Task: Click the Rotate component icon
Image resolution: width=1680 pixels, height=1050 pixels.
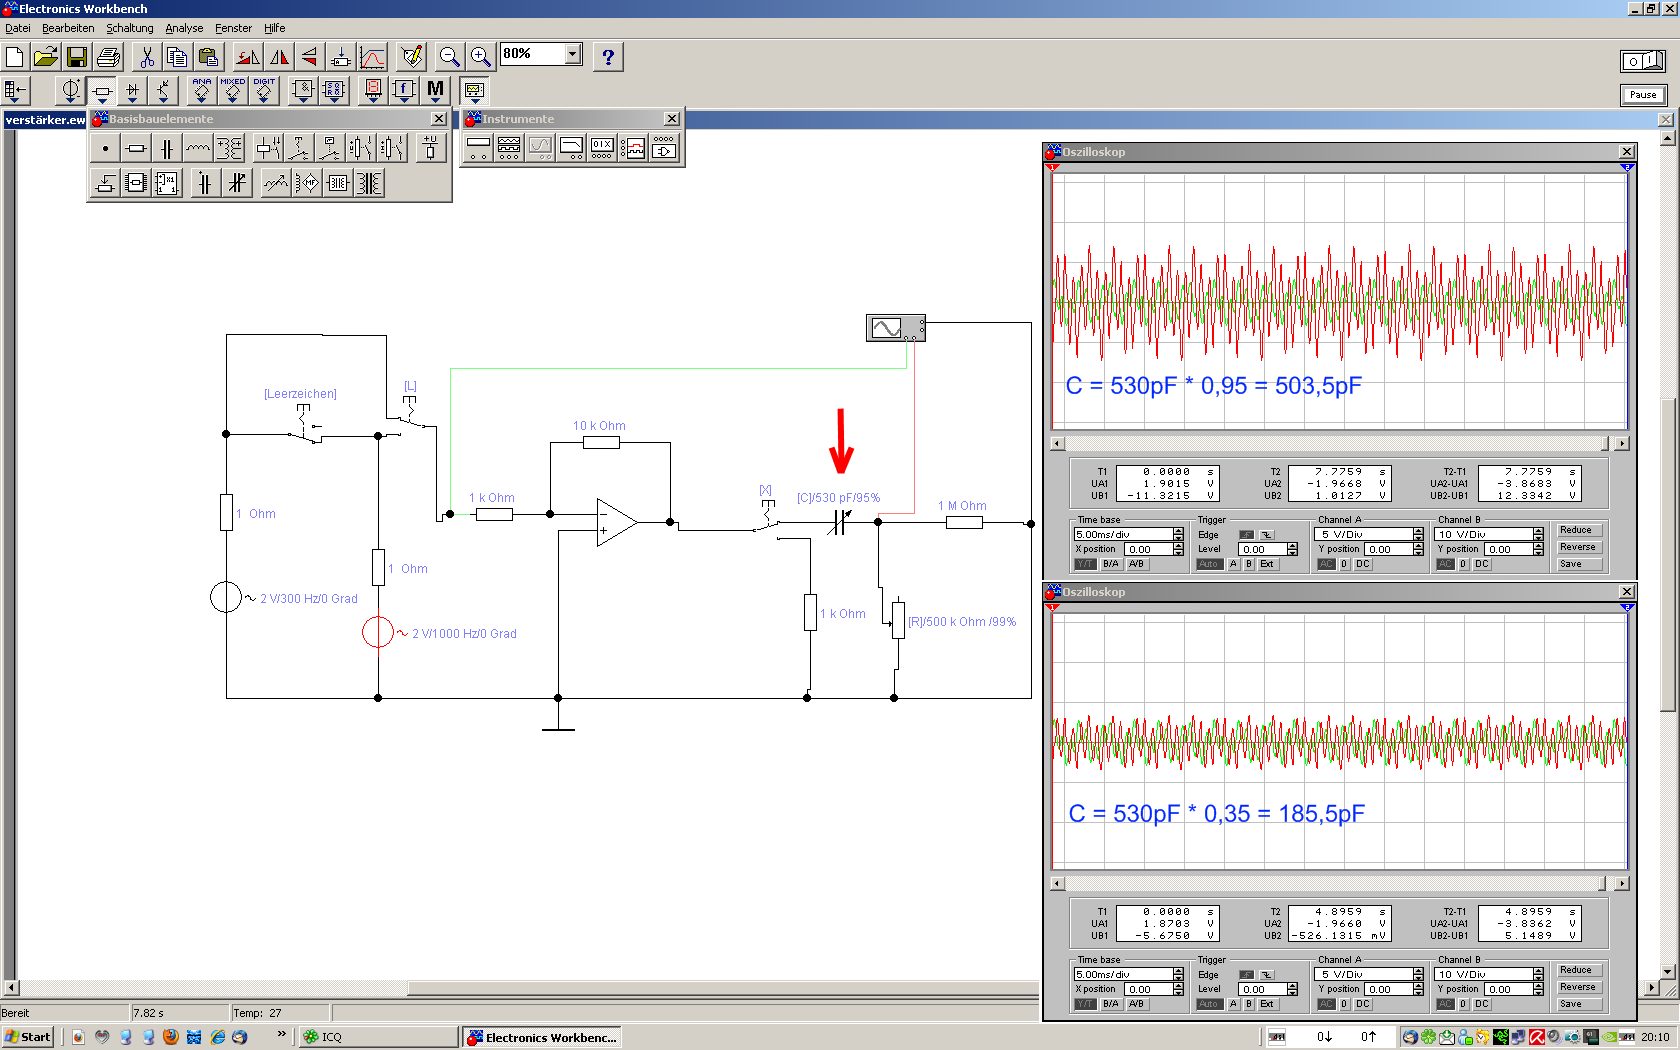Action: point(247,56)
